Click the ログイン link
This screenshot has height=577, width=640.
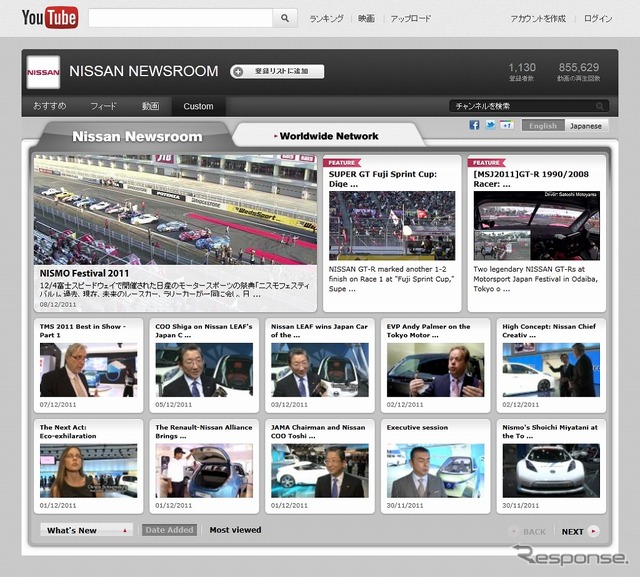click(598, 19)
